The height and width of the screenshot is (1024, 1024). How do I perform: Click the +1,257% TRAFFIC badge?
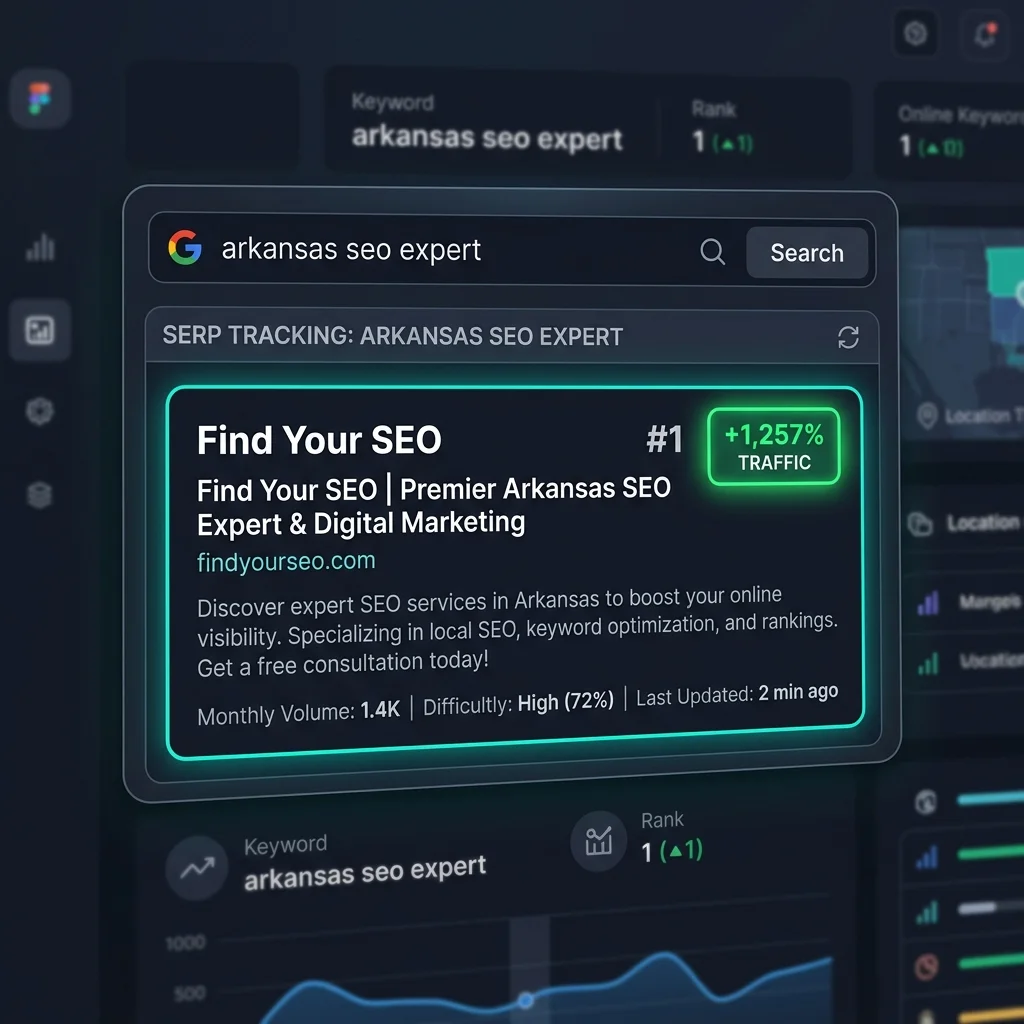point(774,447)
